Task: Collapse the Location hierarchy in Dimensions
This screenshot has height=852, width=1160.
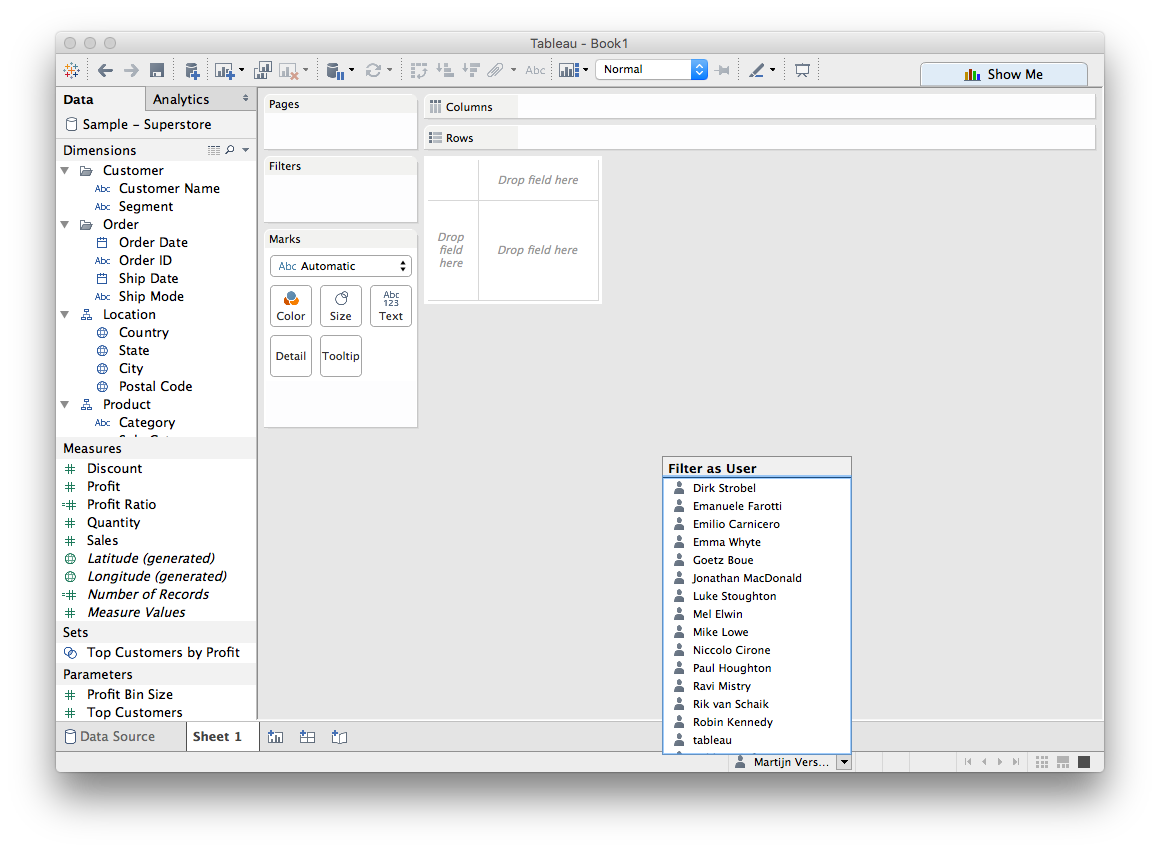Action: pyautogui.click(x=67, y=314)
